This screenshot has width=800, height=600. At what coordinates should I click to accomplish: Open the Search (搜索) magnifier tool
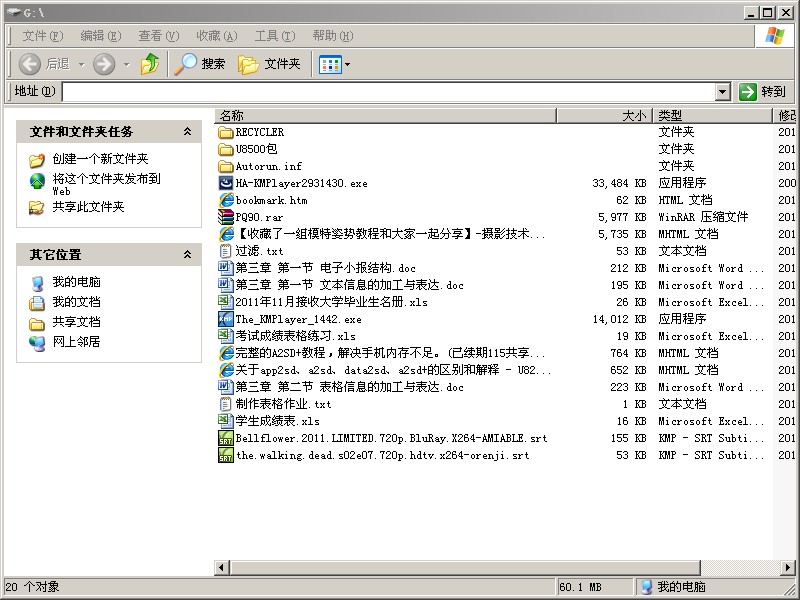(199, 64)
